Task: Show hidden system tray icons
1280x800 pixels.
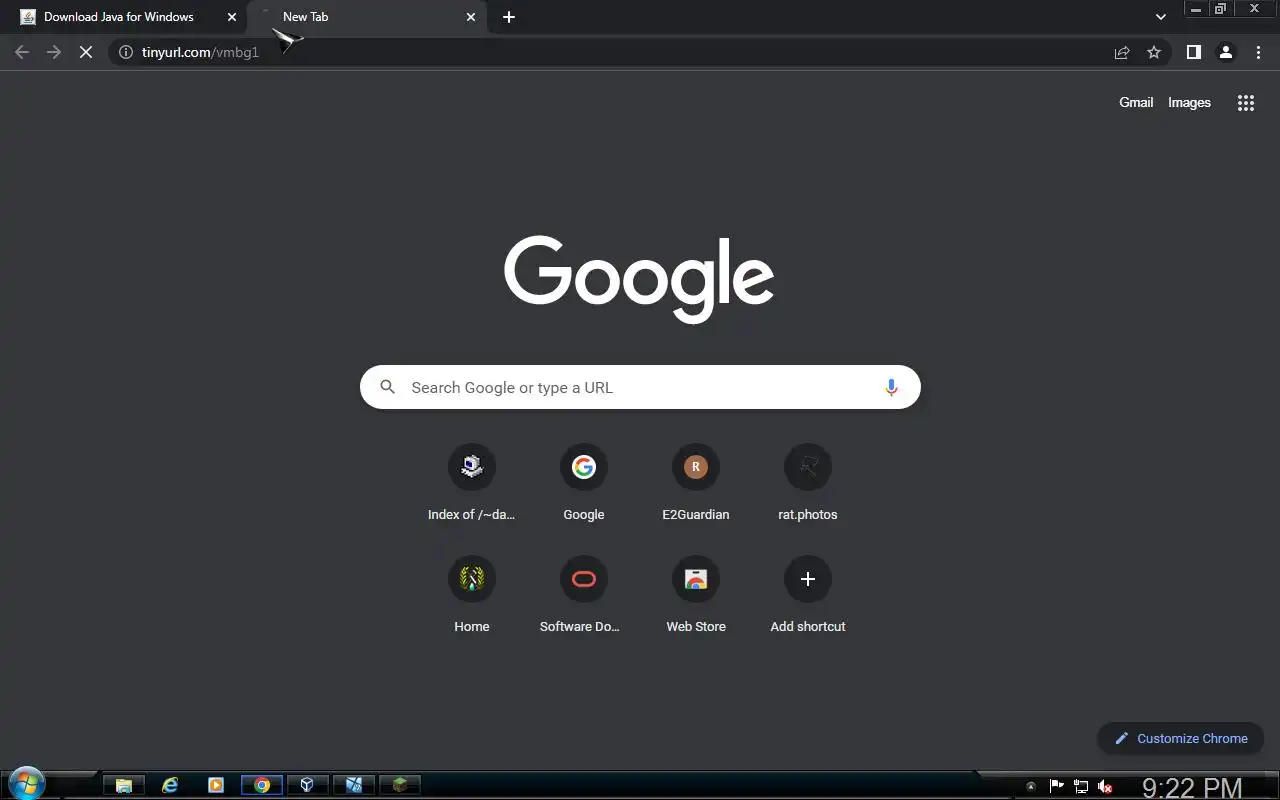Action: pyautogui.click(x=1031, y=786)
